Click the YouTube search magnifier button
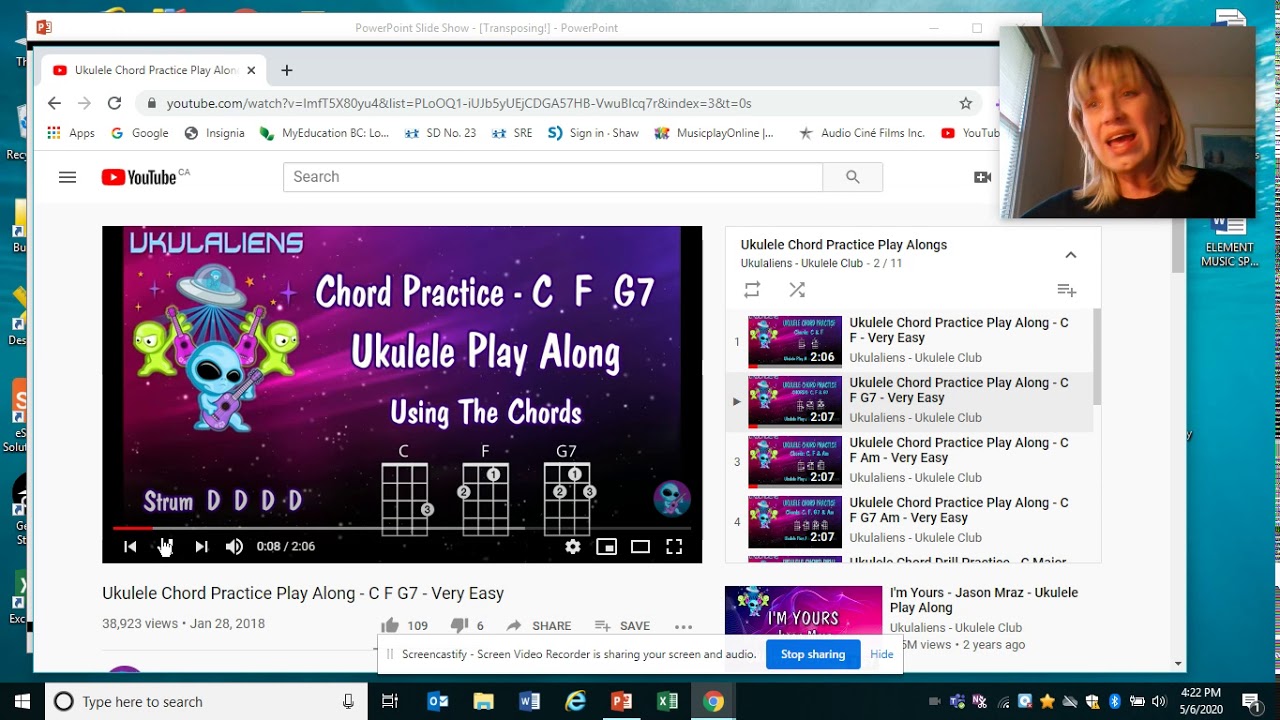The width and height of the screenshot is (1280, 720). 853,177
